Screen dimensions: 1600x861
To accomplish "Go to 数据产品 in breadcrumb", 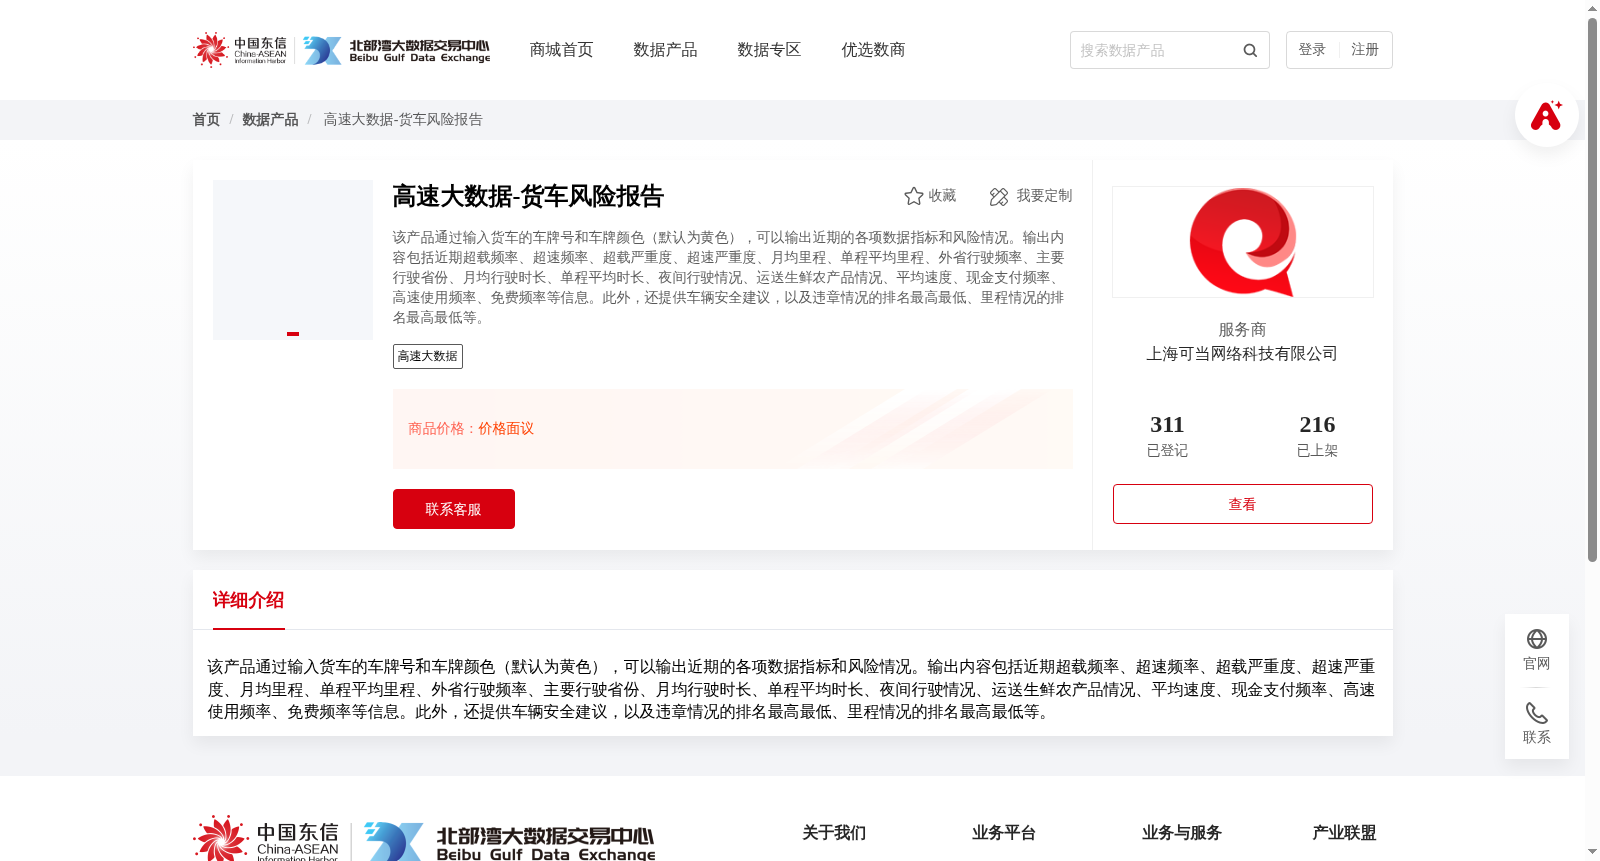I will (x=270, y=119).
